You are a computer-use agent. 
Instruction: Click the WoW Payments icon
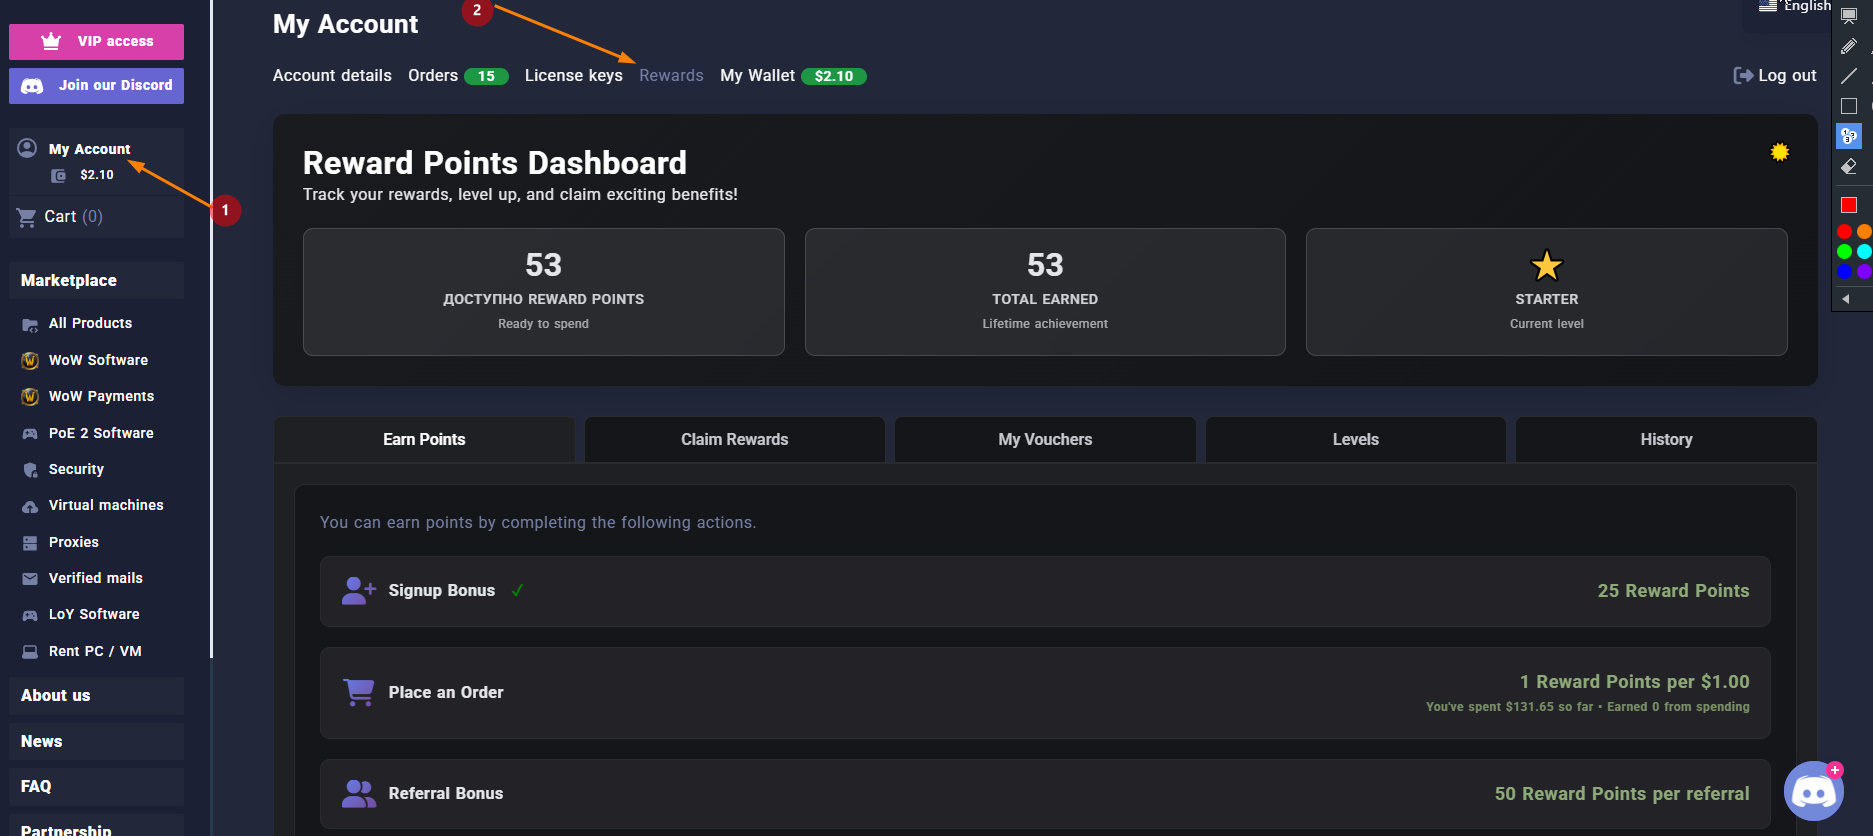(30, 397)
